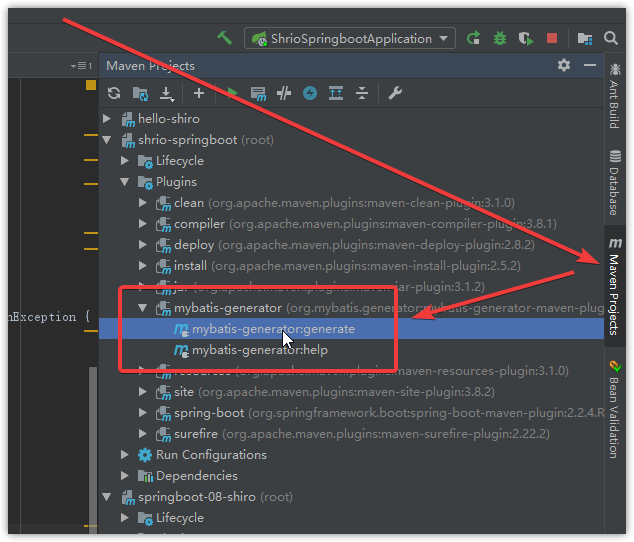Open Maven settings wrench icon
The image size is (634, 542).
(395, 93)
